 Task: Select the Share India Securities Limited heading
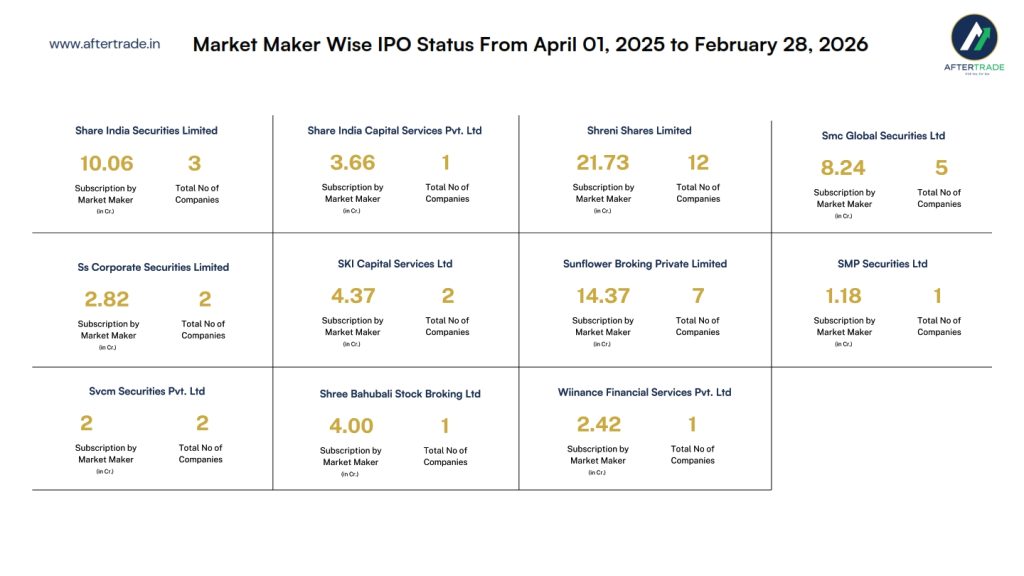tap(146, 131)
